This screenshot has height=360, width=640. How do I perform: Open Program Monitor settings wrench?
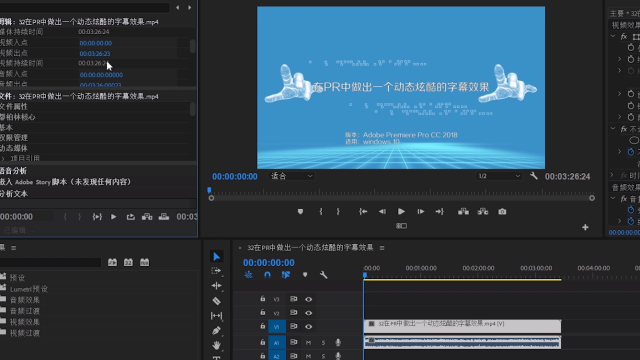click(x=534, y=176)
